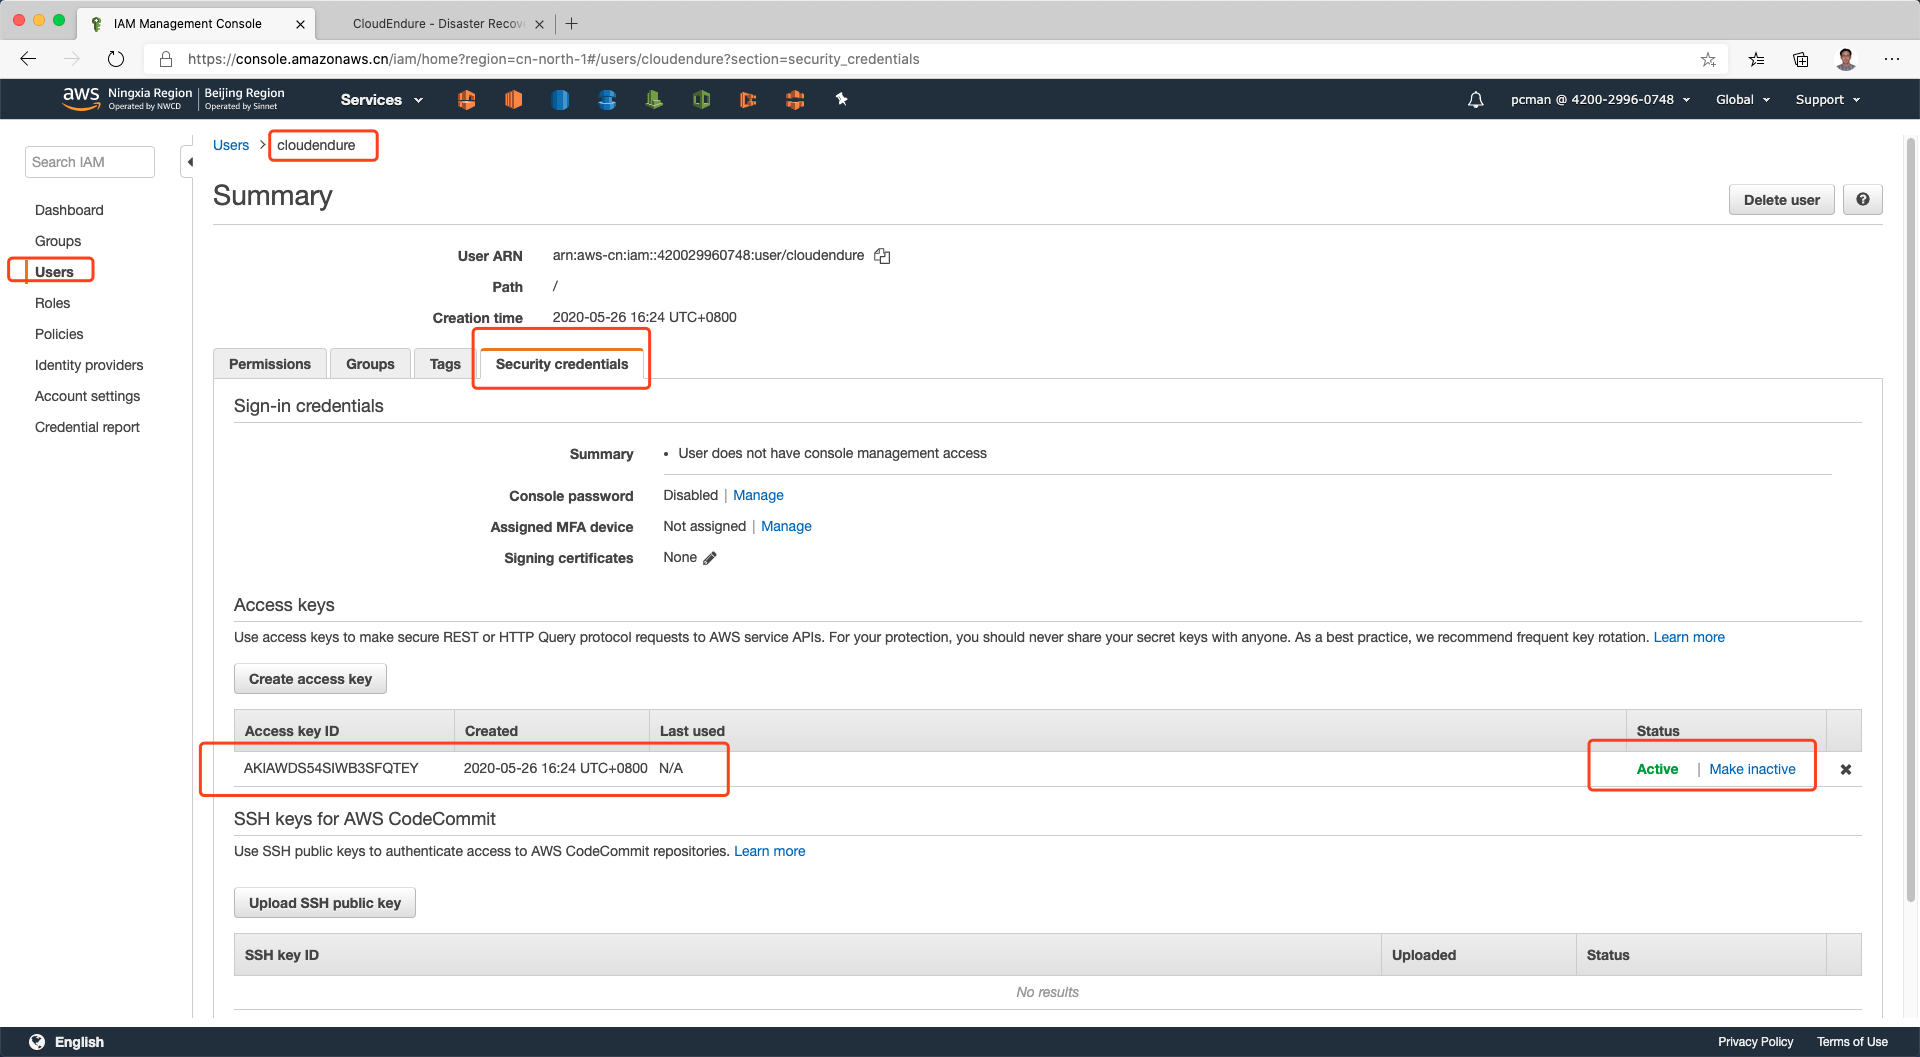Image resolution: width=1920 pixels, height=1057 pixels.
Task: Switch to the Tags tab
Action: (445, 364)
